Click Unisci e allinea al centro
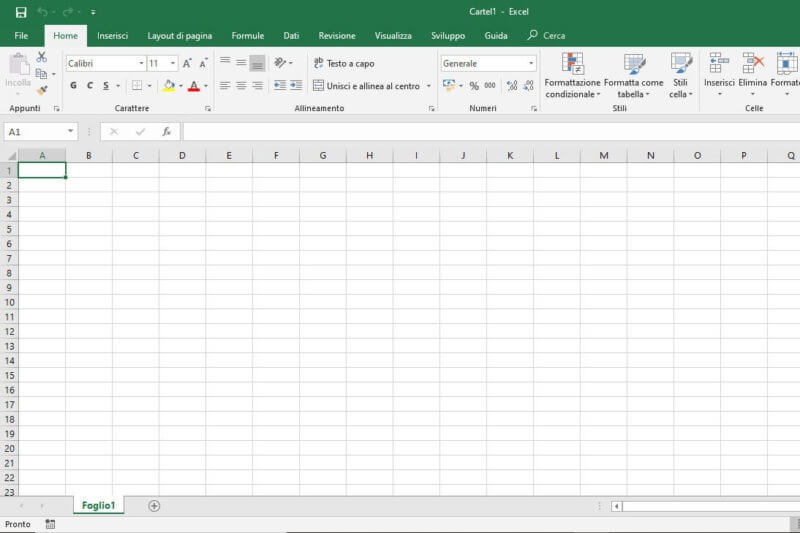The image size is (800, 533). [x=366, y=86]
